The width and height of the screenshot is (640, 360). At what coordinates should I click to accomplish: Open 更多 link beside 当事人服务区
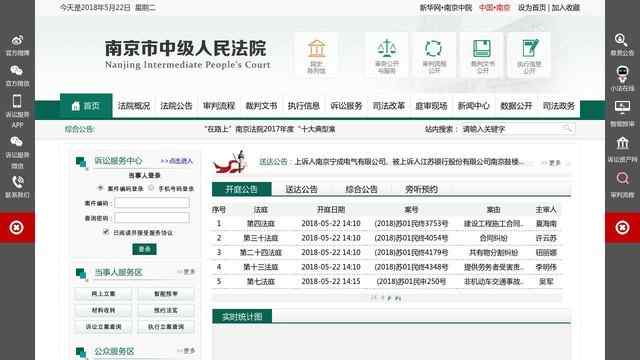click(186, 272)
